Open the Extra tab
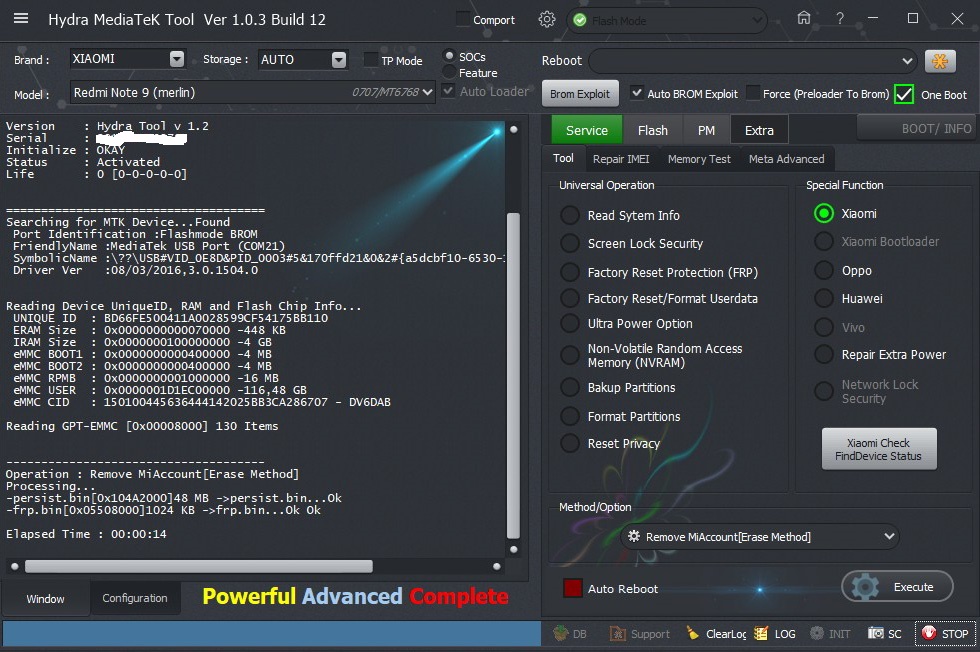The height and width of the screenshot is (652, 980). [x=759, y=130]
